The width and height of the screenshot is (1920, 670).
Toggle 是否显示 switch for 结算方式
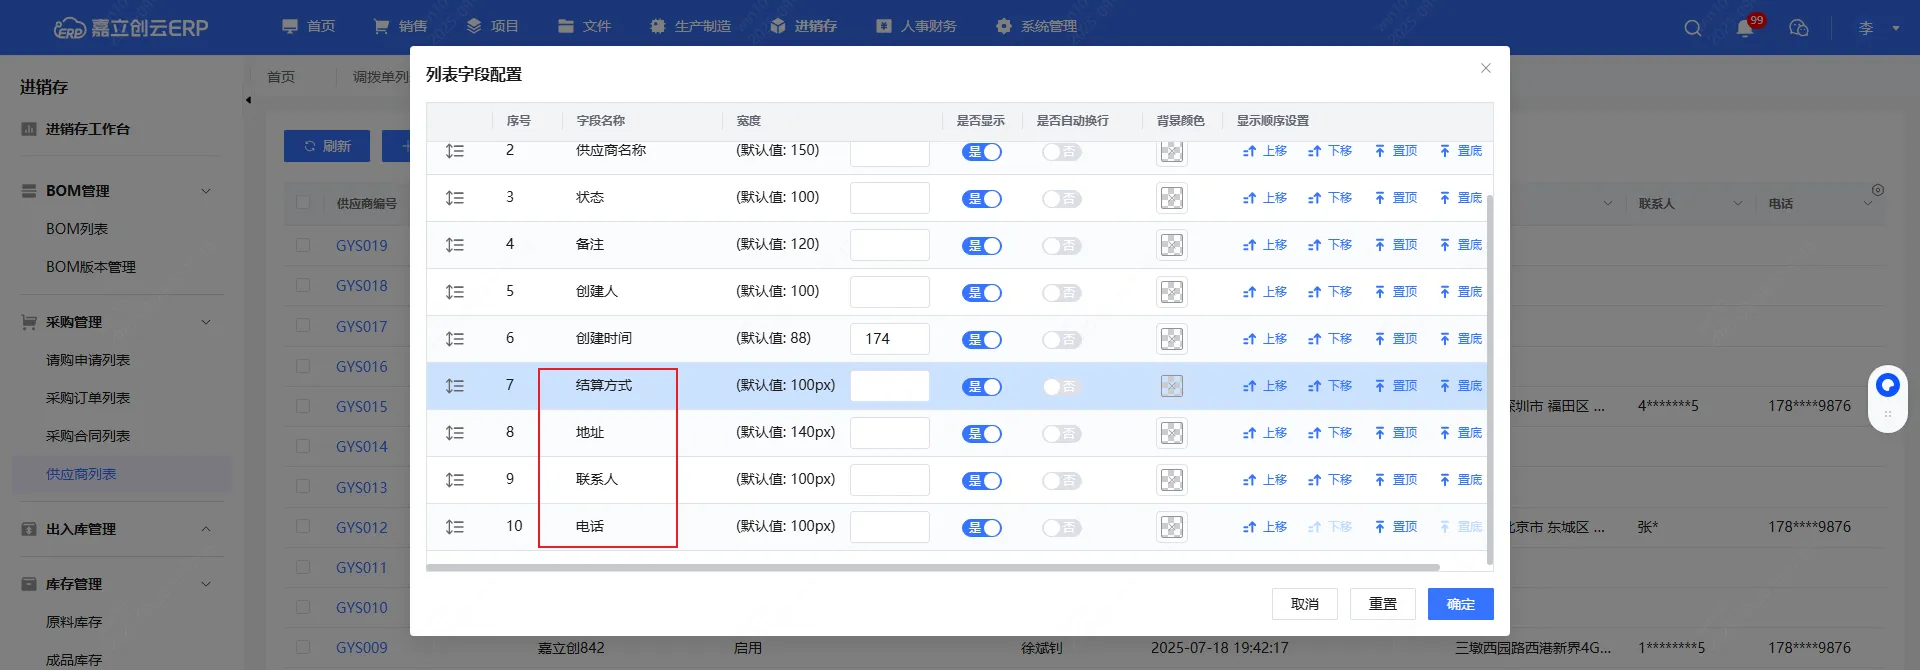tap(981, 387)
